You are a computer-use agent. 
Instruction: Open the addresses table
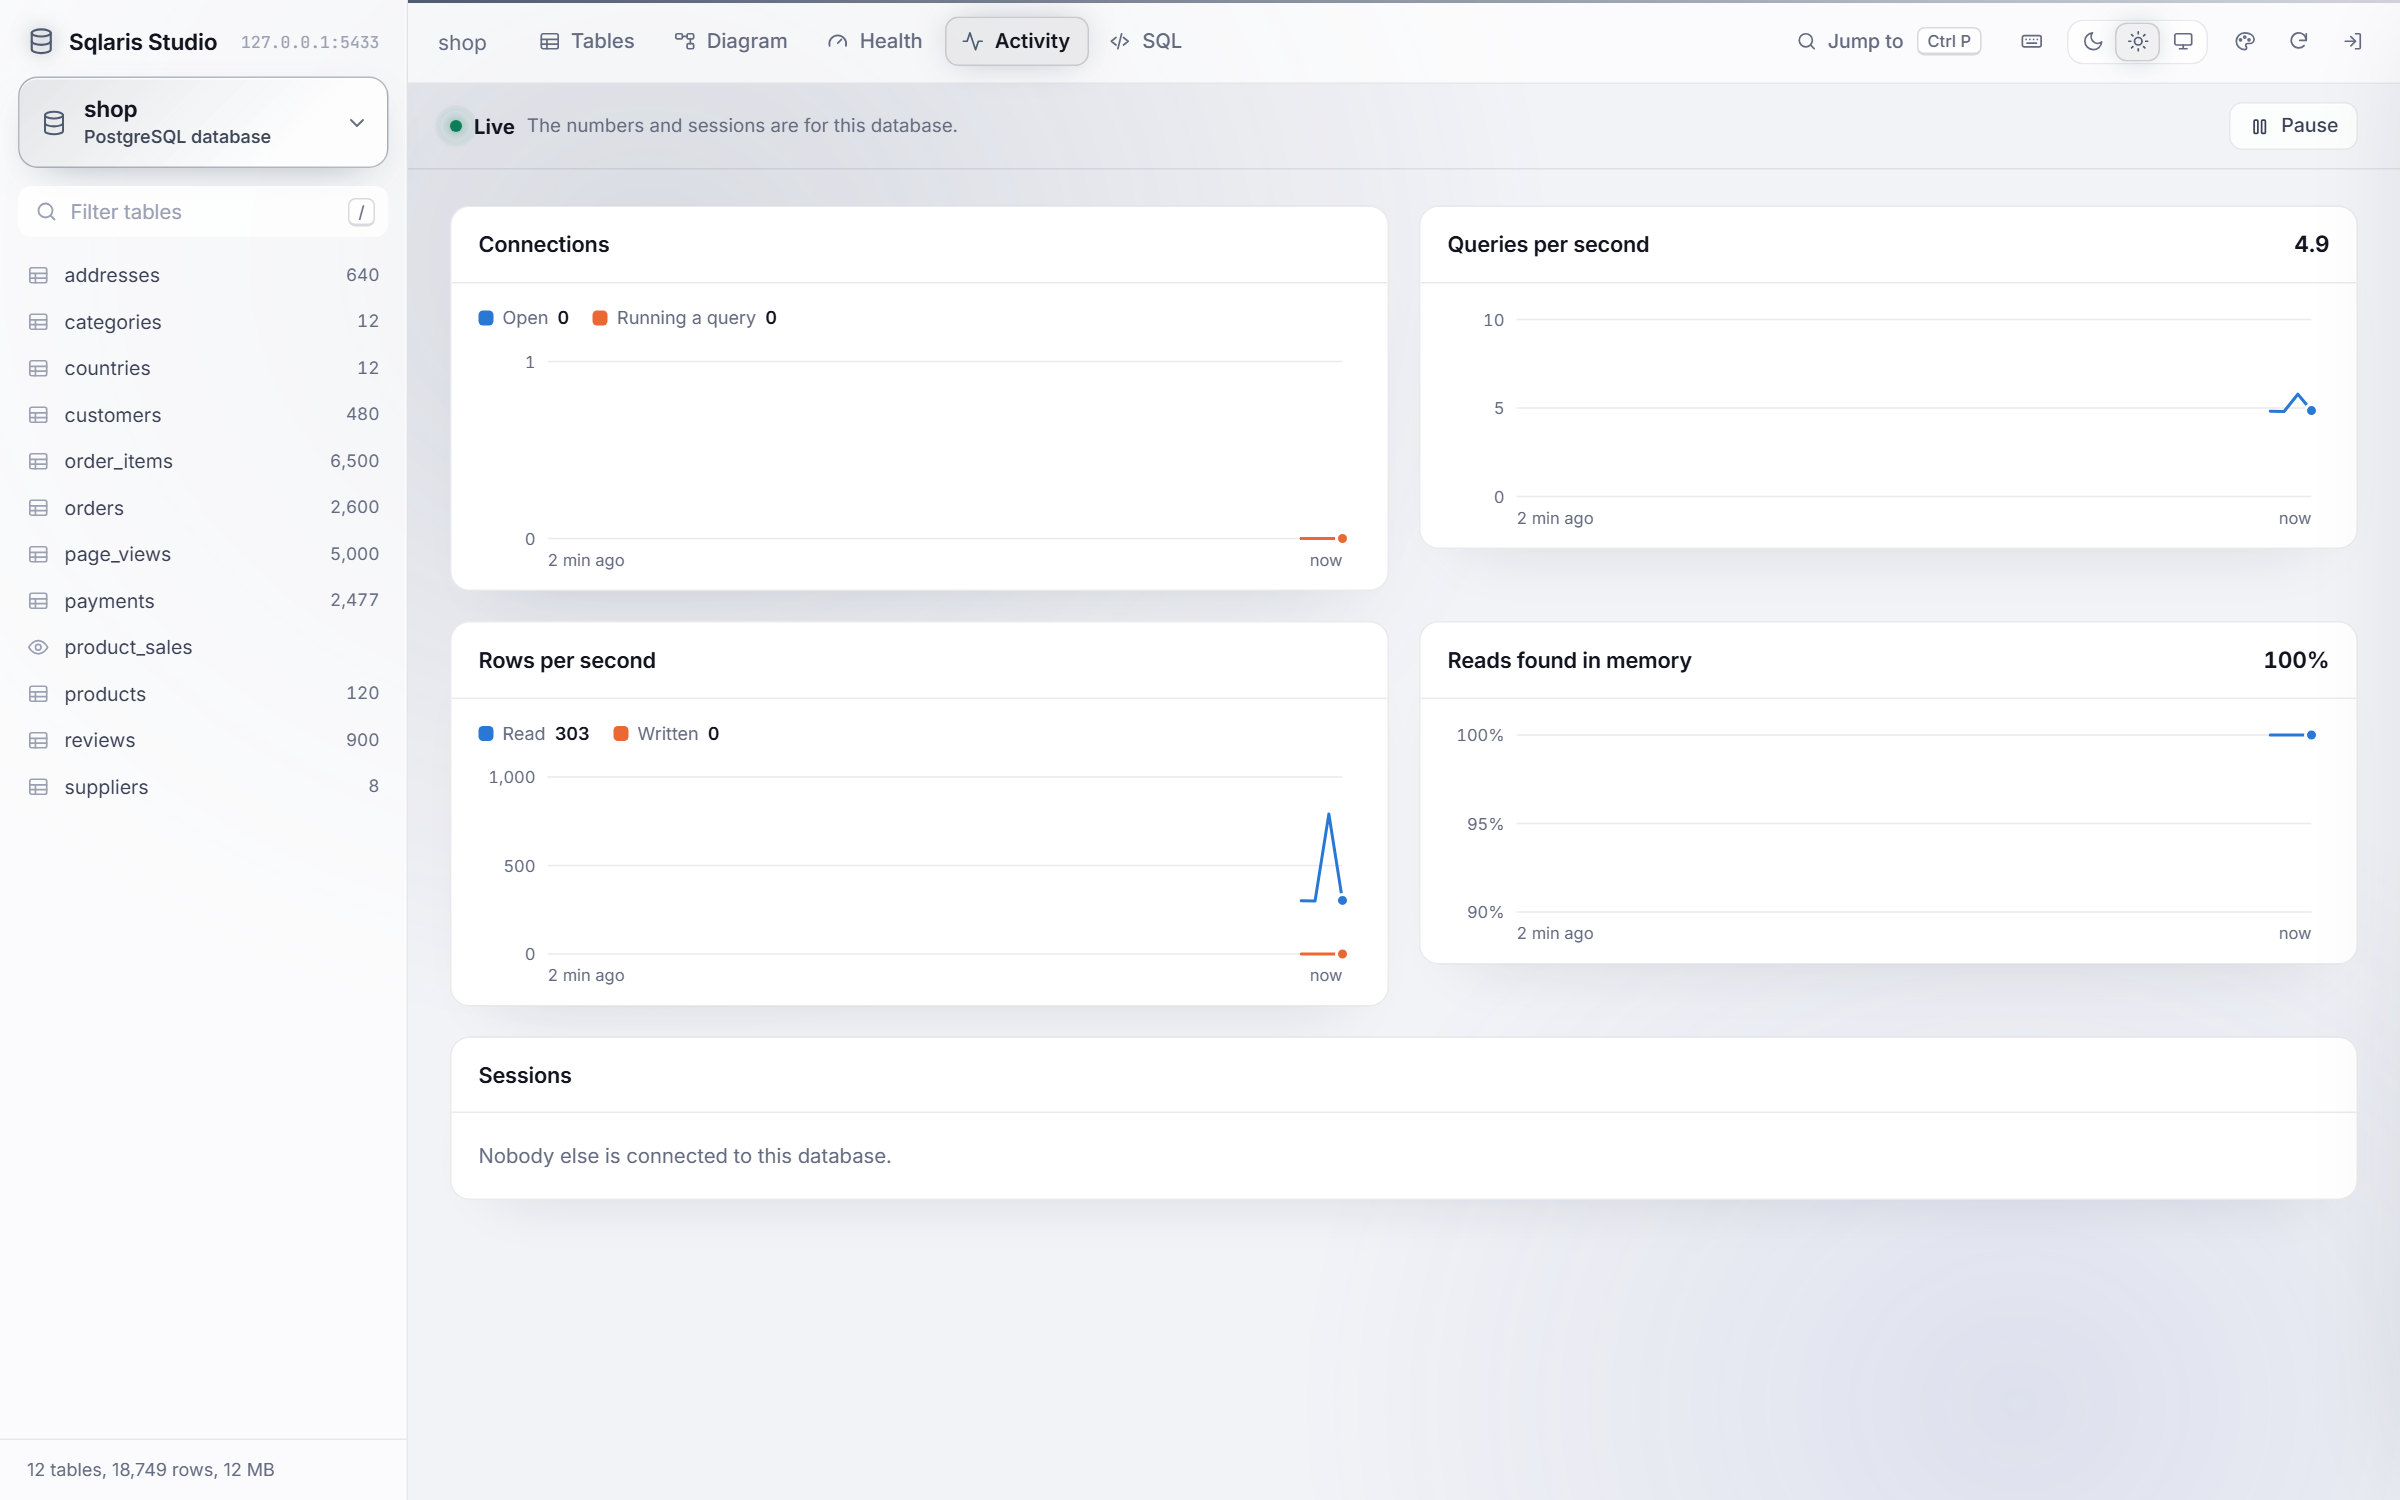point(203,275)
